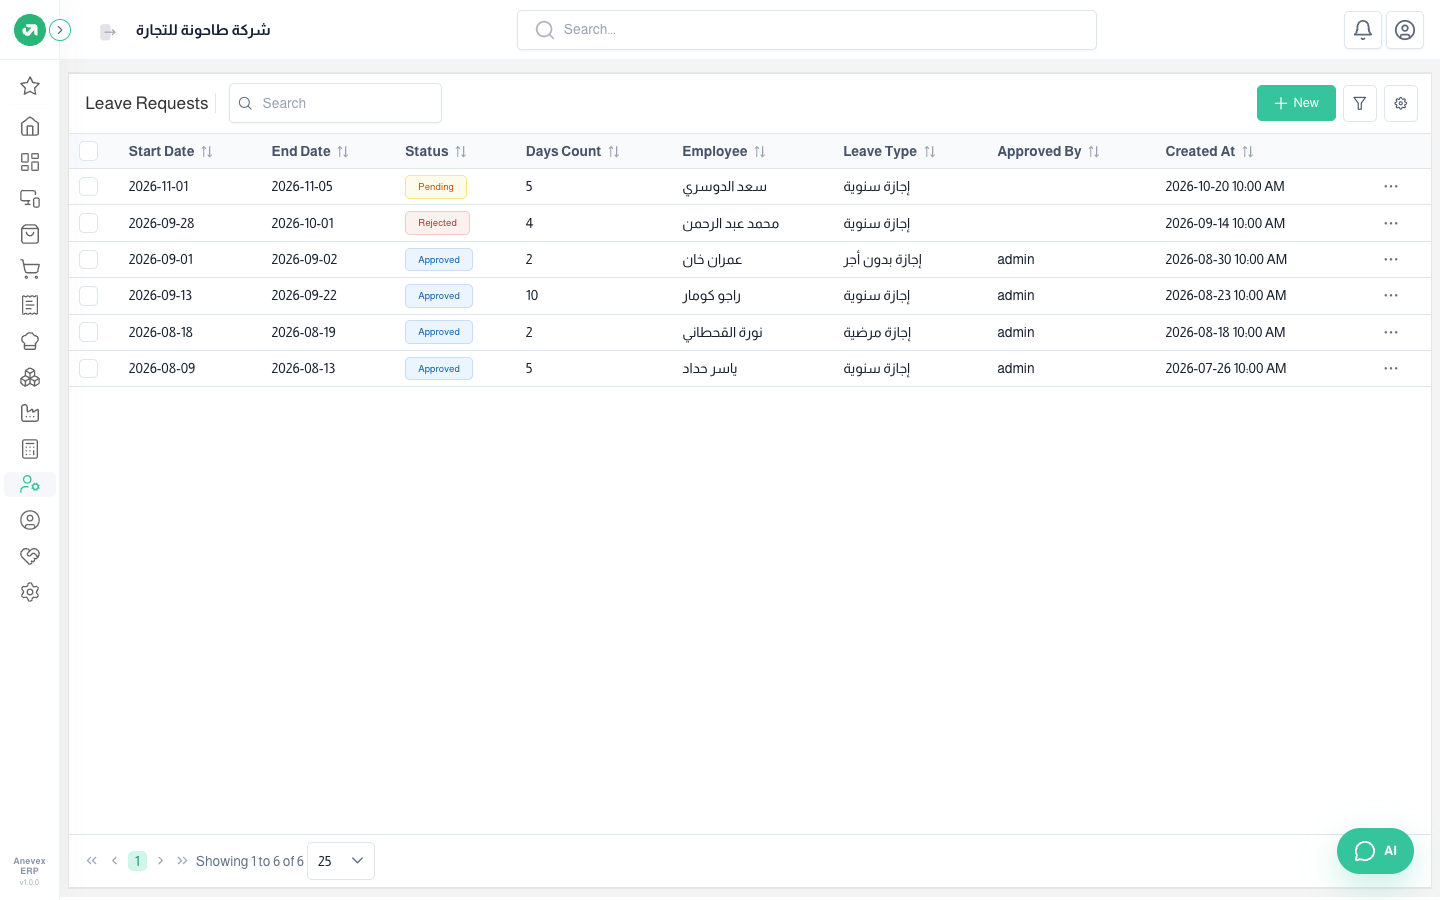This screenshot has width=1440, height=900.
Task: Open actions menu for the Rejected row
Action: [x=1391, y=223]
